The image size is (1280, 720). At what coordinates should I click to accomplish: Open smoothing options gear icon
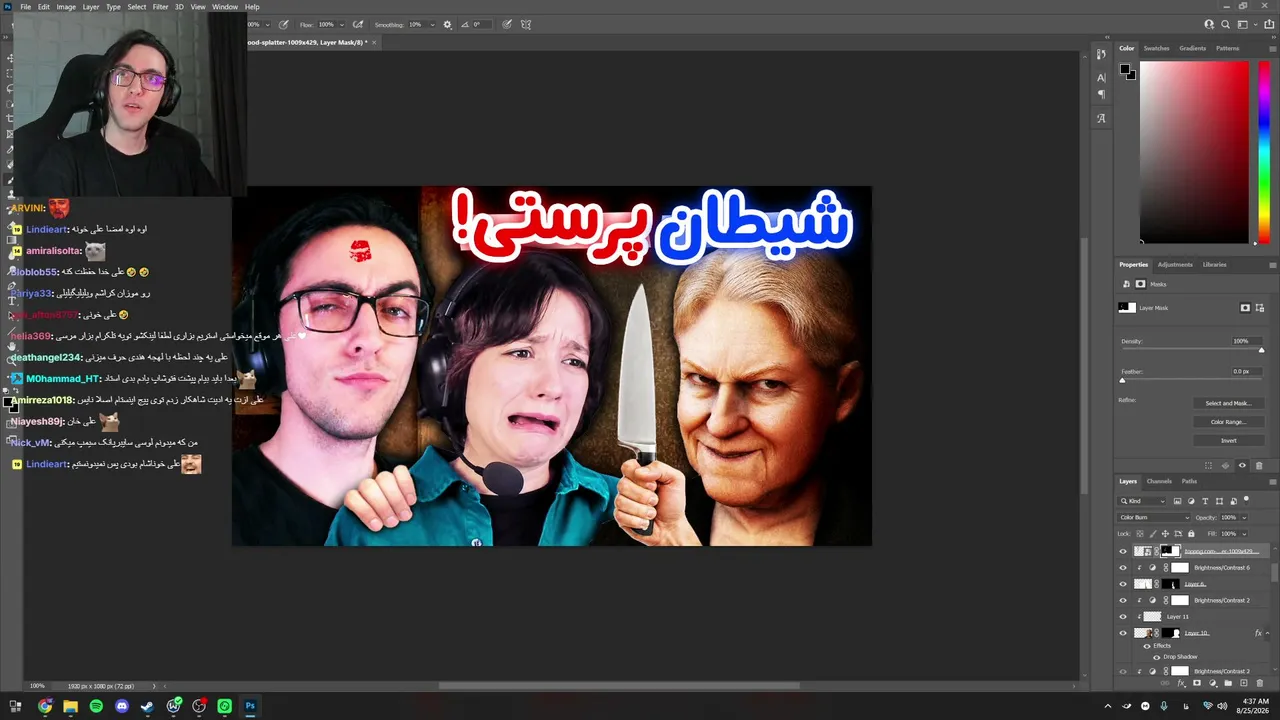[447, 24]
